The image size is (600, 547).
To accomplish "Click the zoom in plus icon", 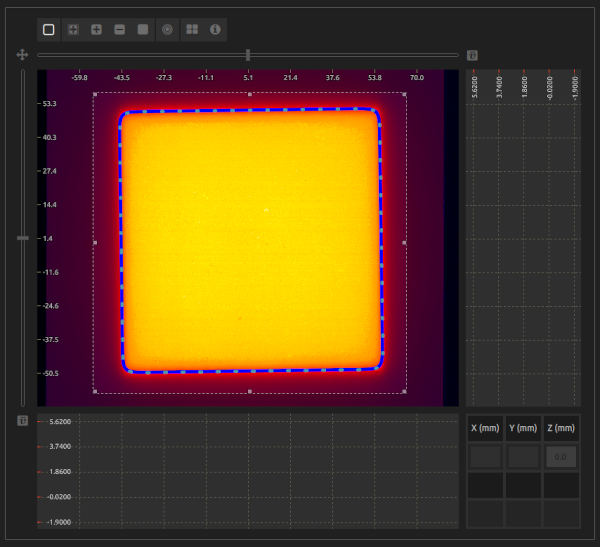I will click(x=96, y=29).
